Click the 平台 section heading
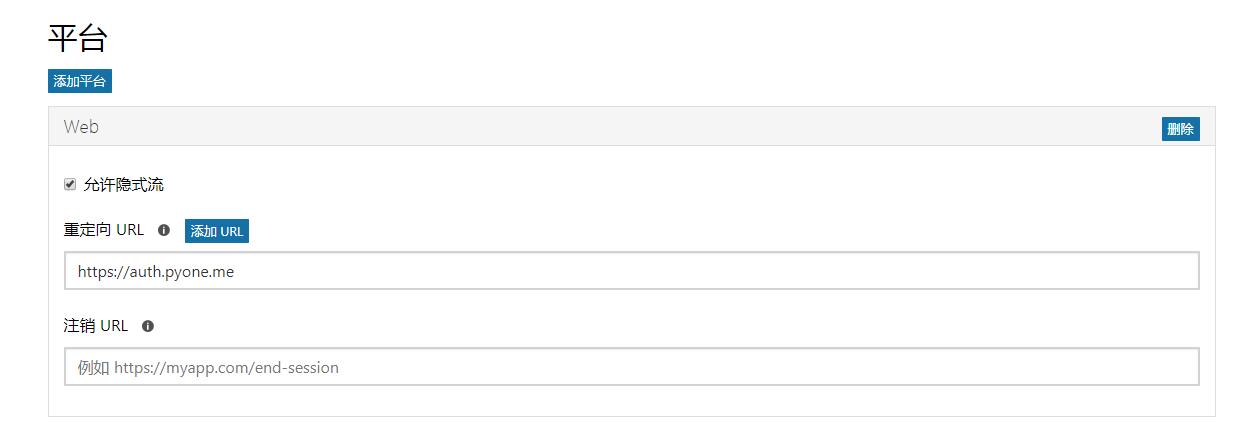 pos(78,39)
